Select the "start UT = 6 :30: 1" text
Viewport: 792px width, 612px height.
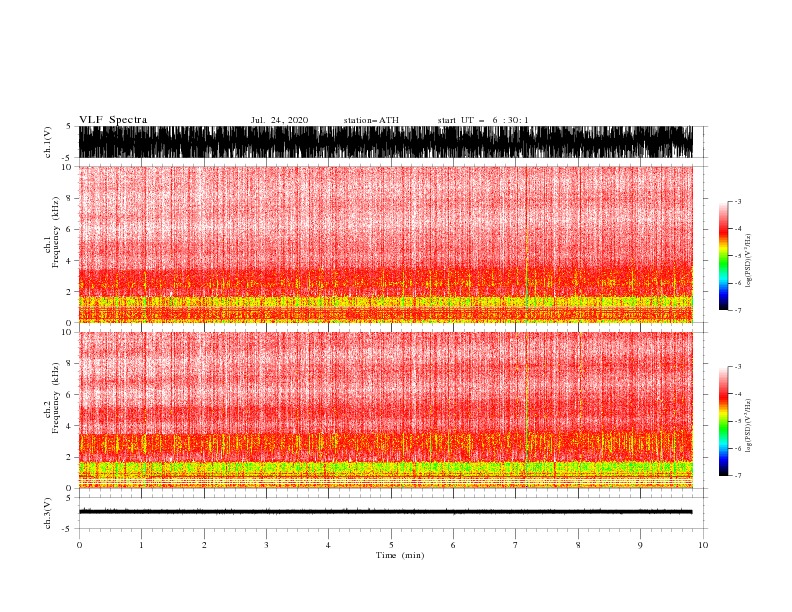tap(483, 120)
